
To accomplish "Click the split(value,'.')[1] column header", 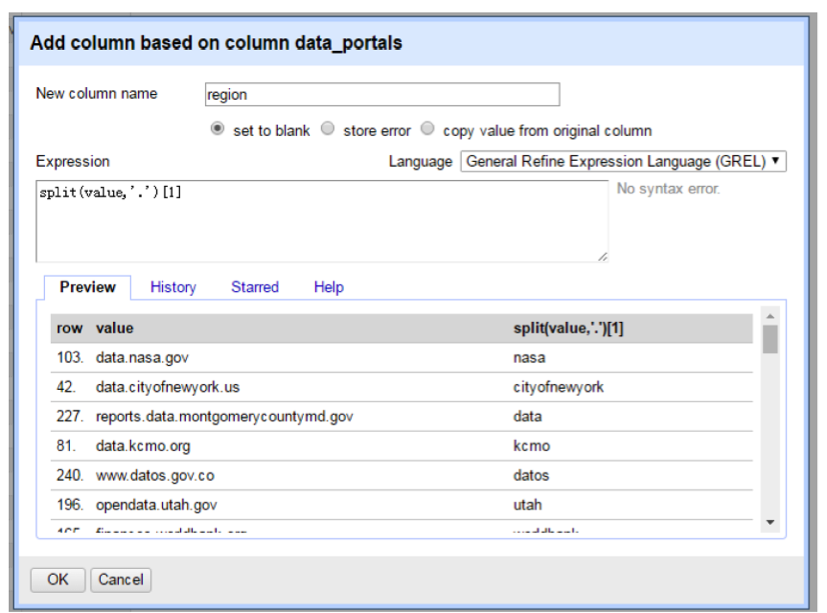I will click(569, 328).
